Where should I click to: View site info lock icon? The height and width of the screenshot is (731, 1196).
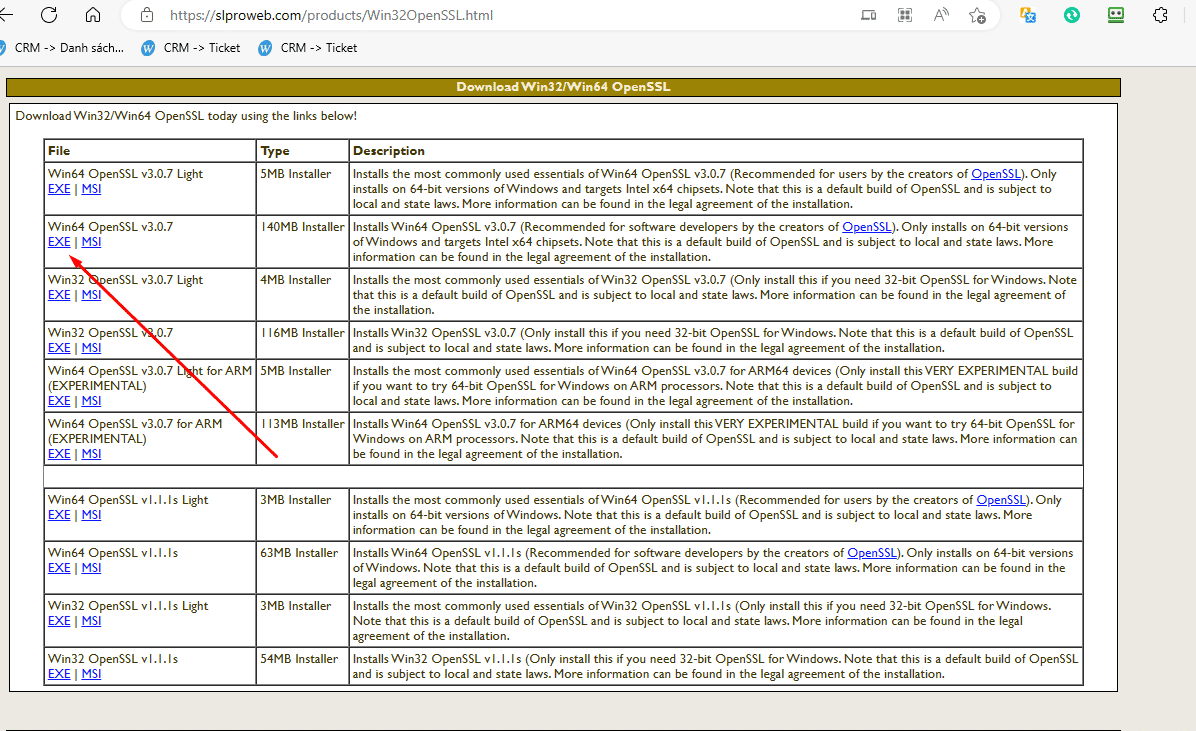click(147, 15)
